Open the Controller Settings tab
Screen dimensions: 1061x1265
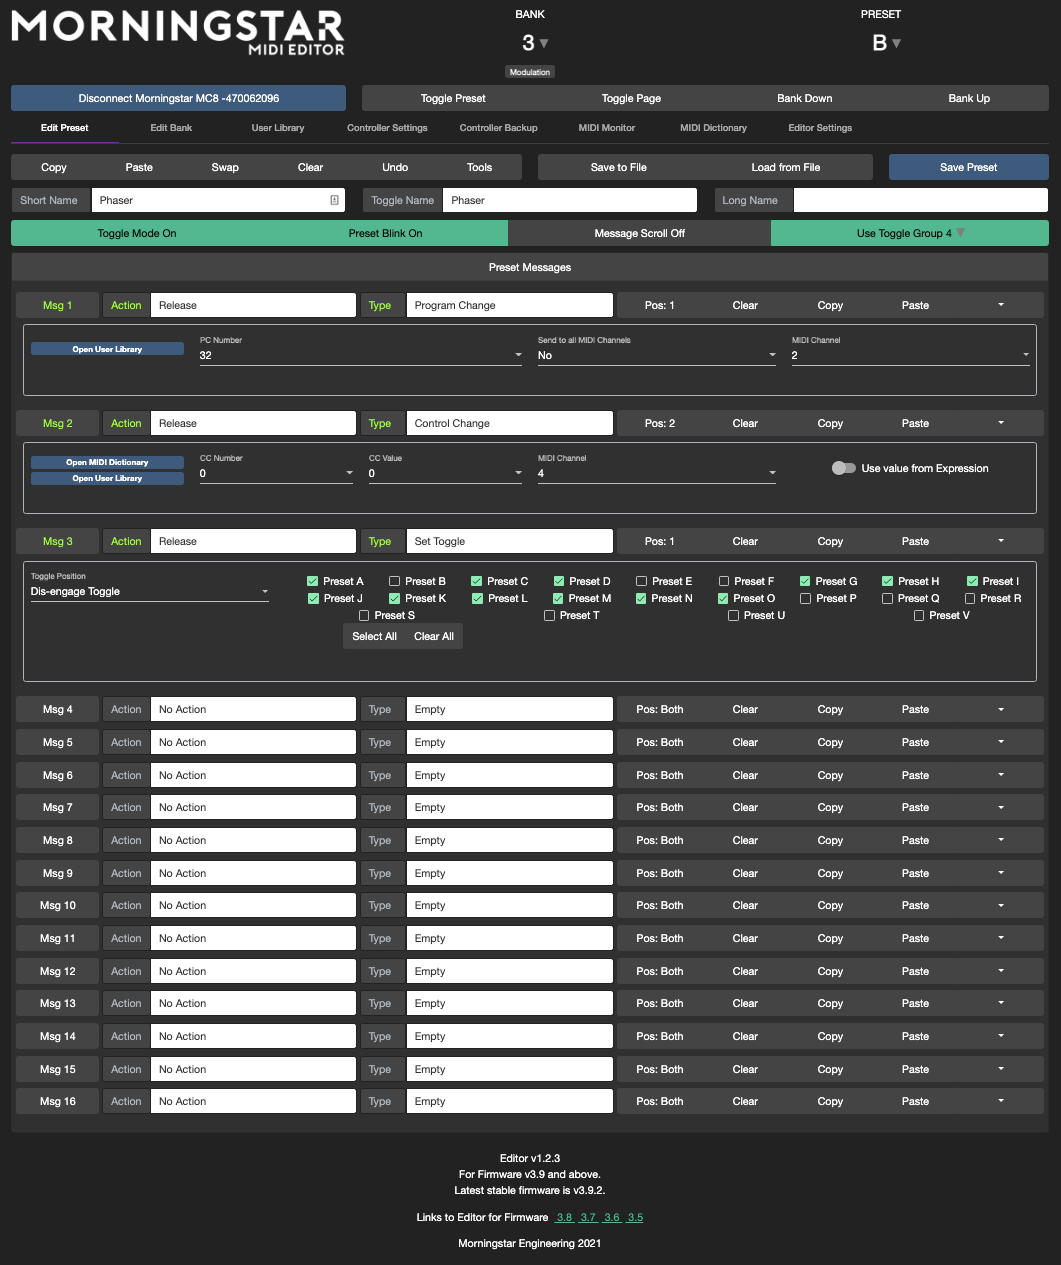387,128
